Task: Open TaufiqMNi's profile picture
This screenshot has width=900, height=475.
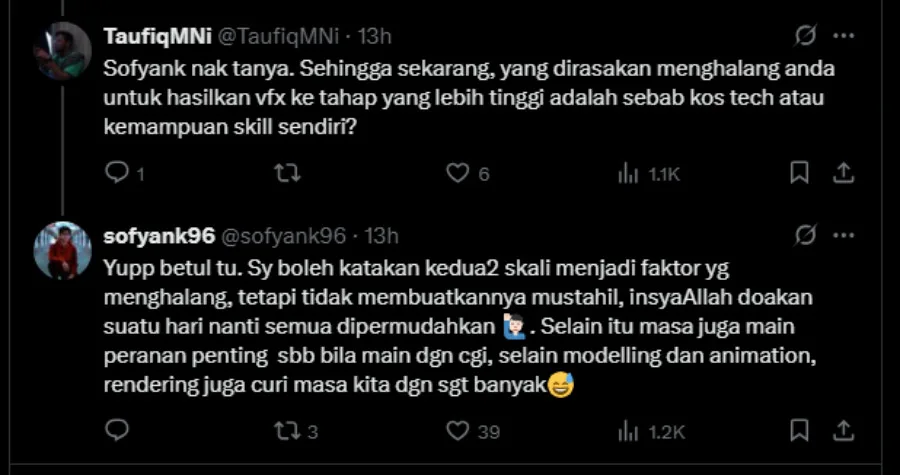Action: 62,50
